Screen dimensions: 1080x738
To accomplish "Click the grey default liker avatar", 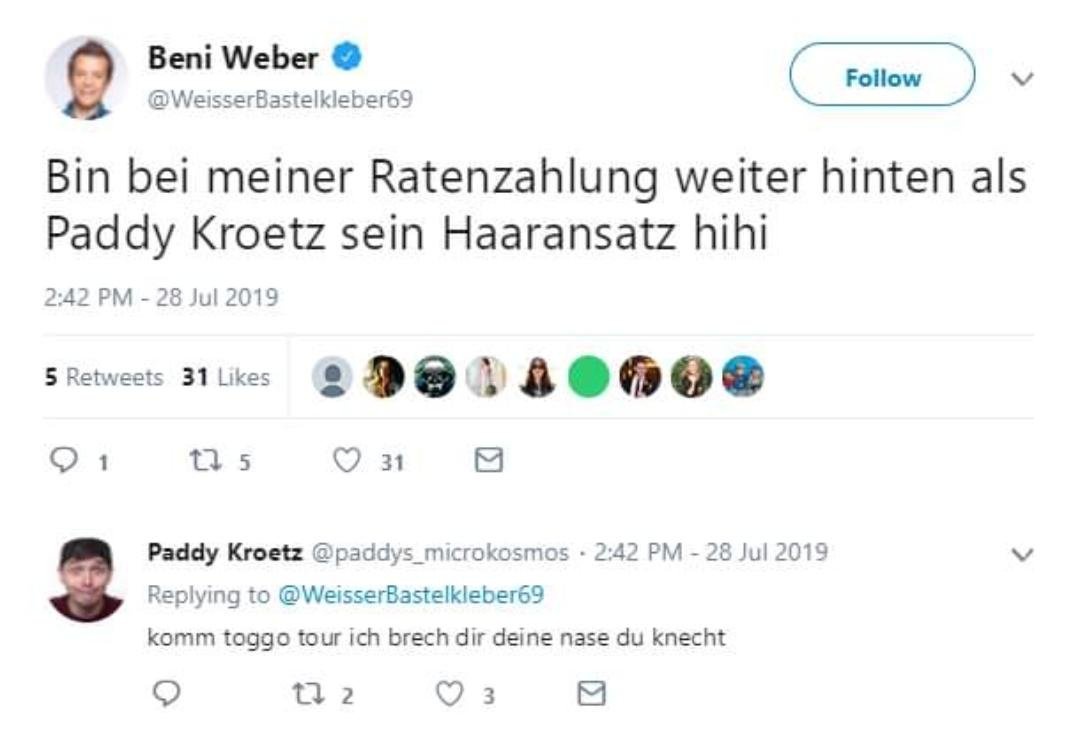I will (332, 377).
